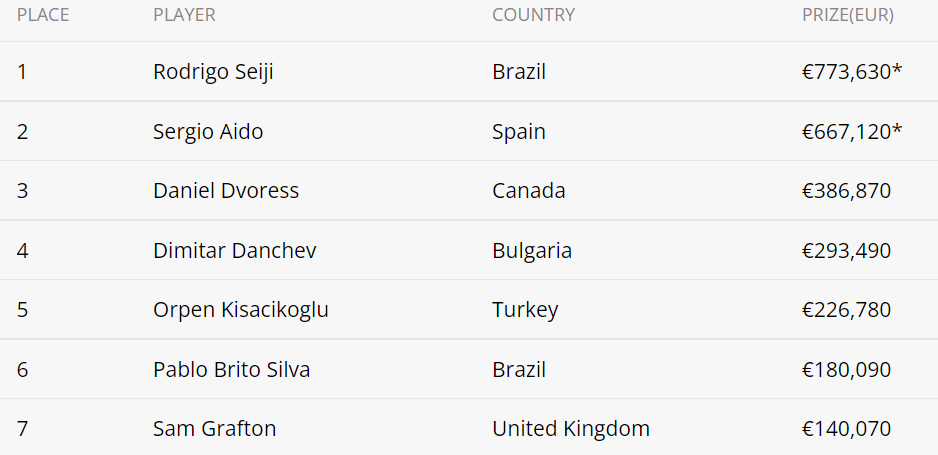Click the €667,120* prize amount
Screen dimensions: 938x455
852,131
